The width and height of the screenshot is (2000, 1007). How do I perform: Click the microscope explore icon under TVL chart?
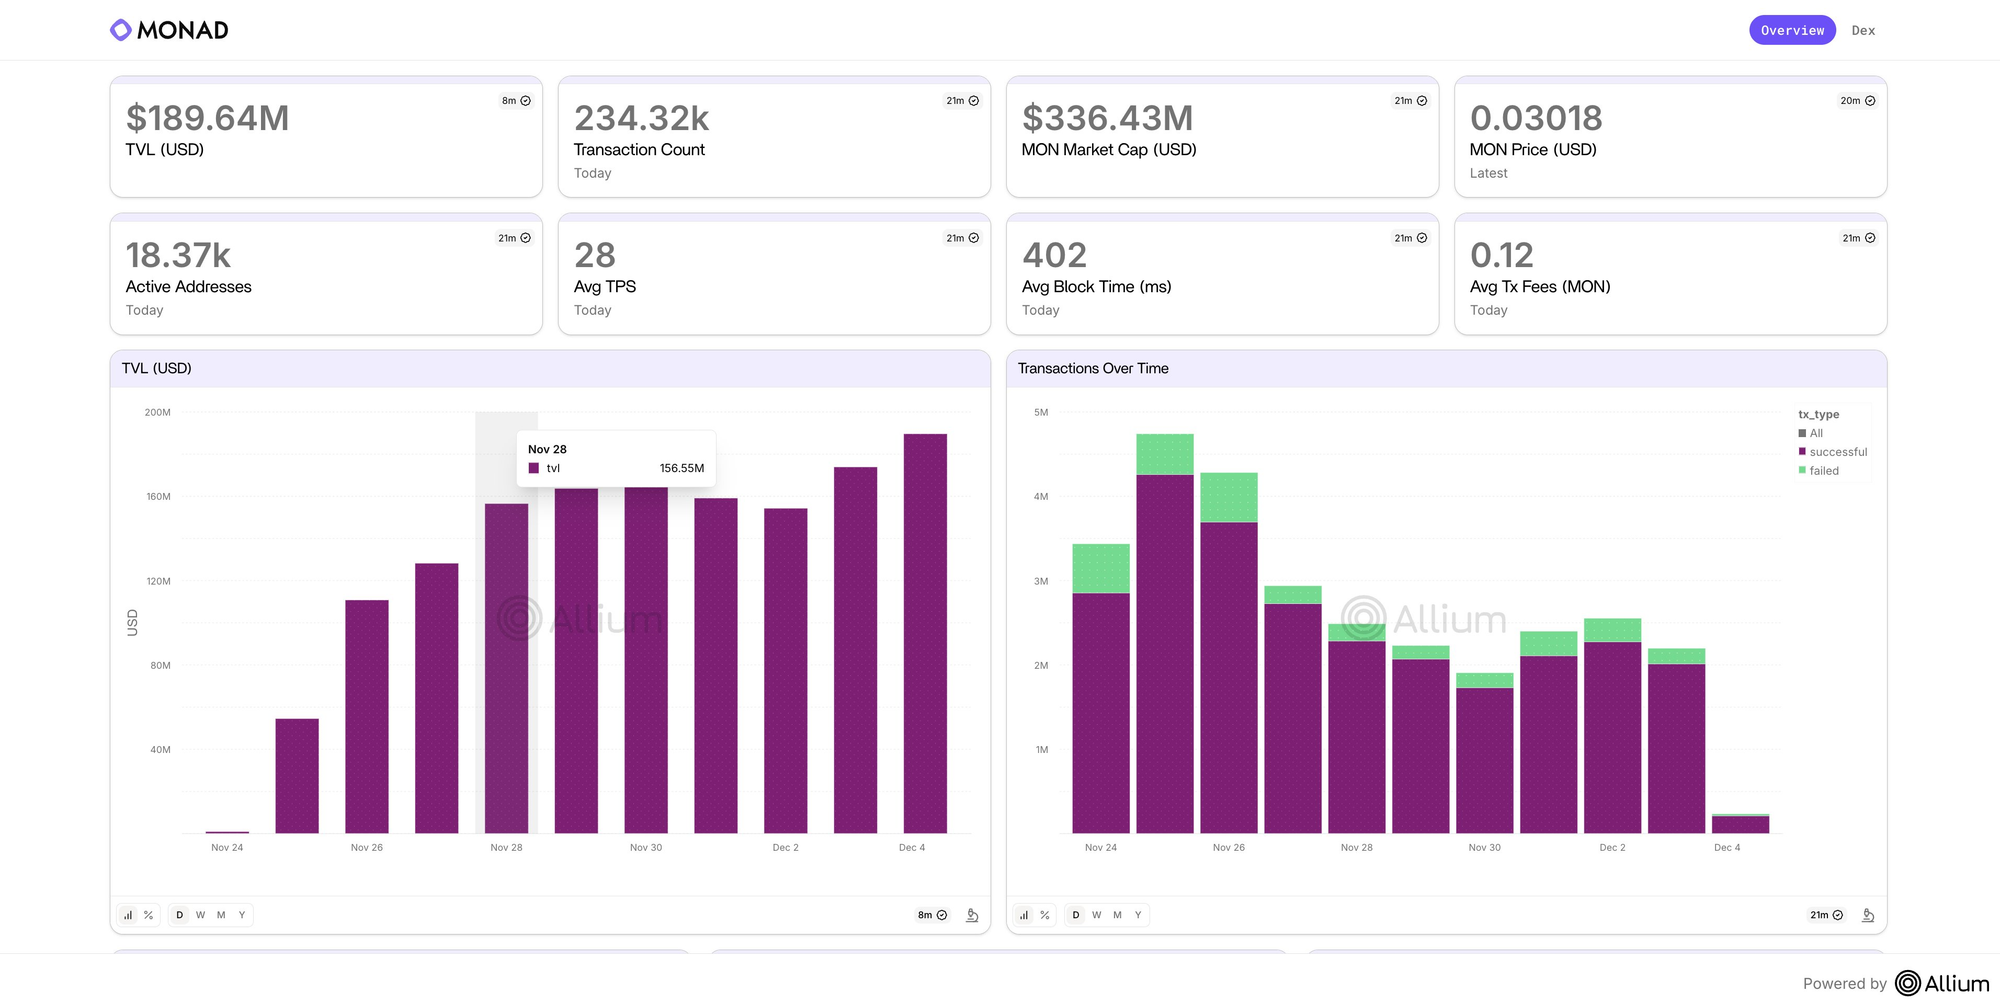(972, 915)
